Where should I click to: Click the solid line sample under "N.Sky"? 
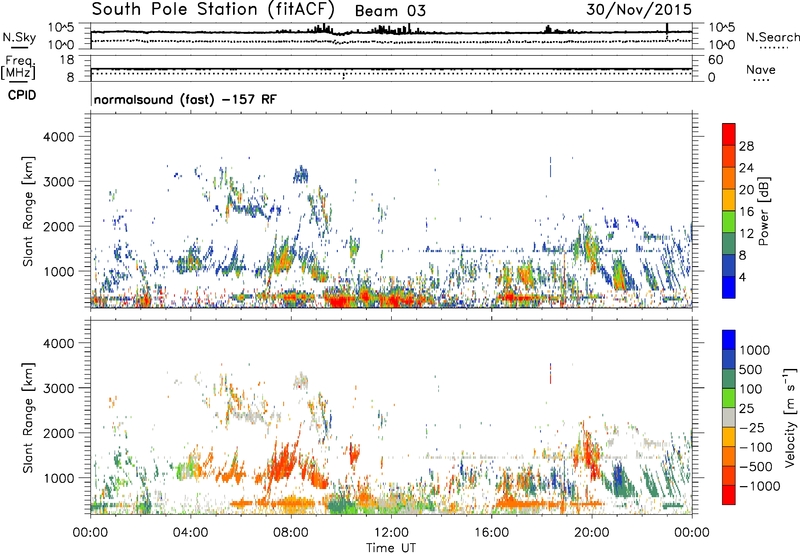19,47
